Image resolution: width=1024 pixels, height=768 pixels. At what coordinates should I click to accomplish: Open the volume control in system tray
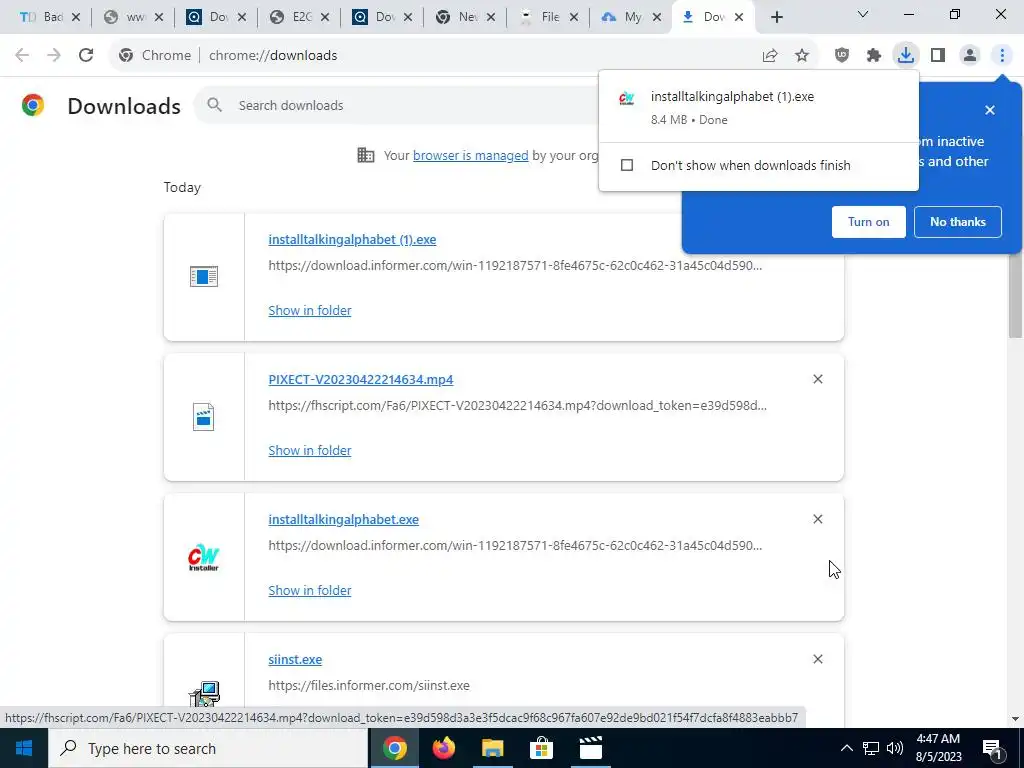pyautogui.click(x=895, y=748)
